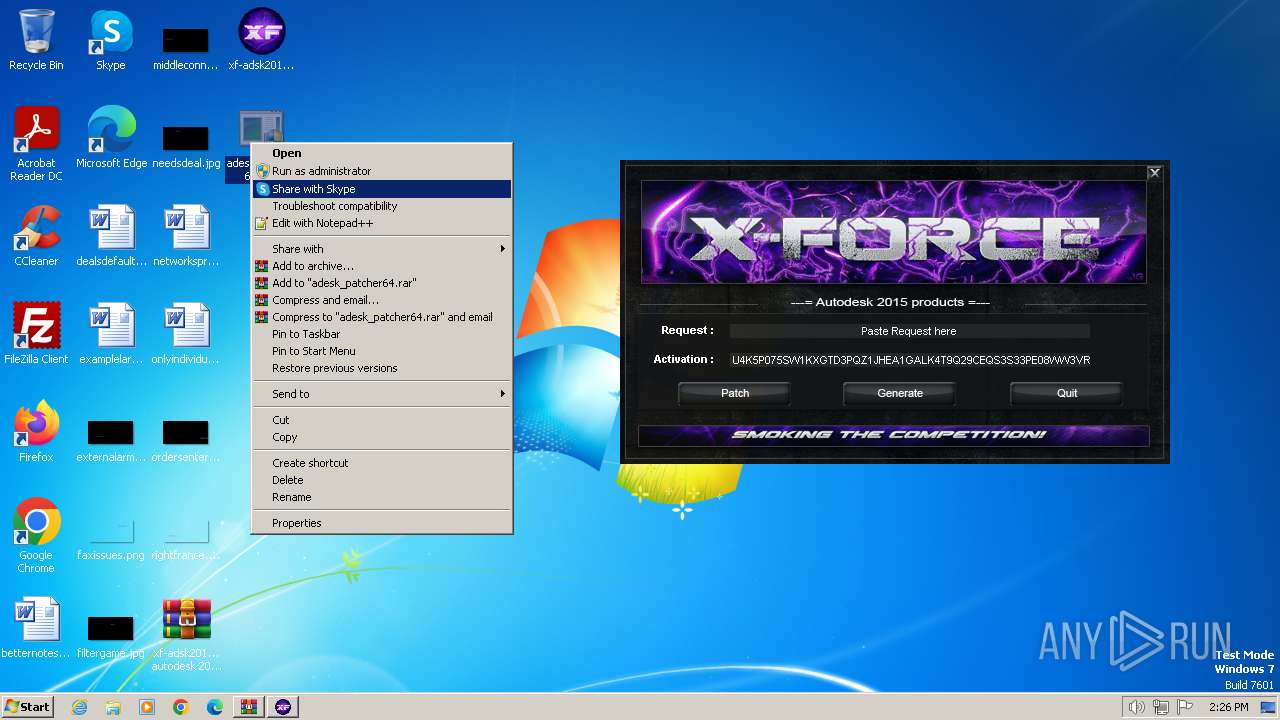Choose Run as administrator
Screen dimensions: 1280x720
pos(382,171)
